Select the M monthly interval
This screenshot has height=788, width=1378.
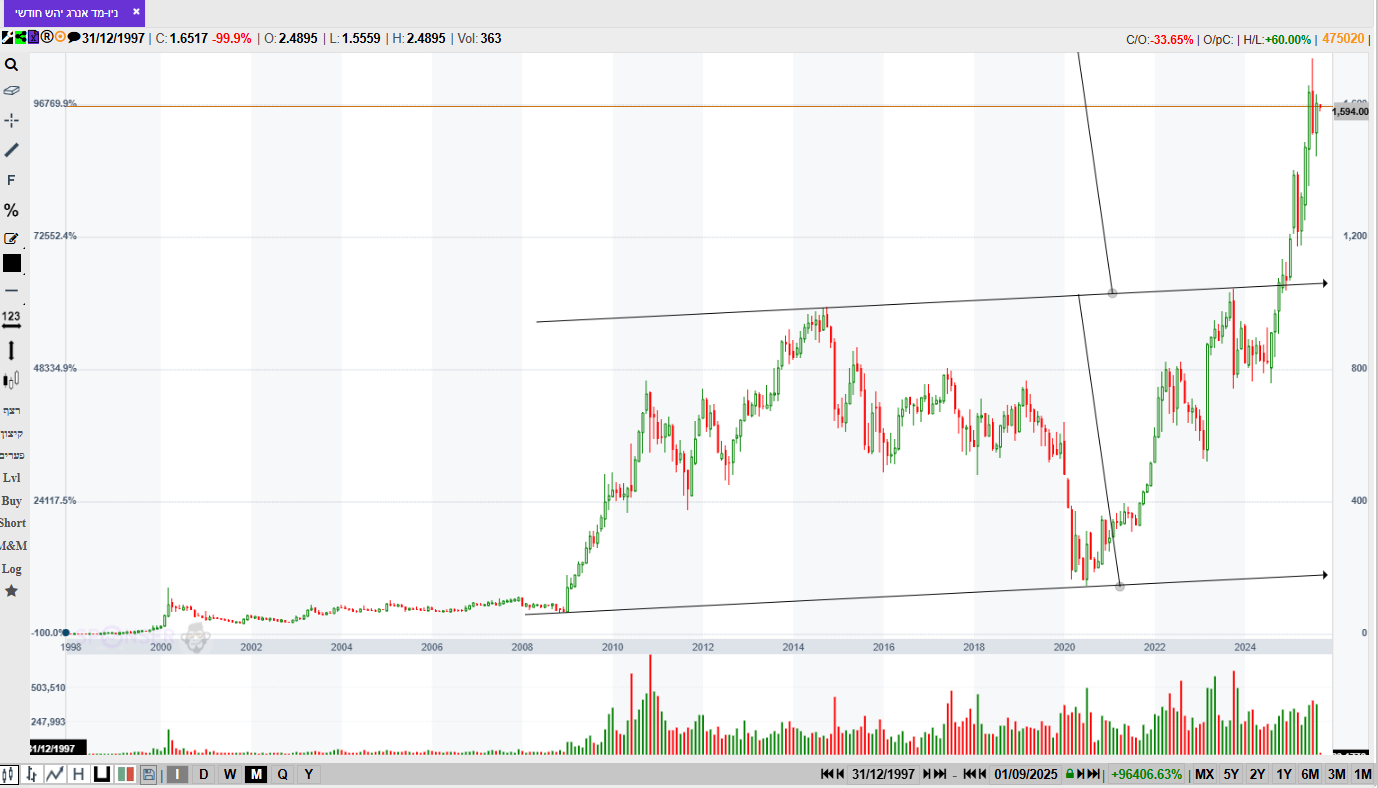point(256,774)
